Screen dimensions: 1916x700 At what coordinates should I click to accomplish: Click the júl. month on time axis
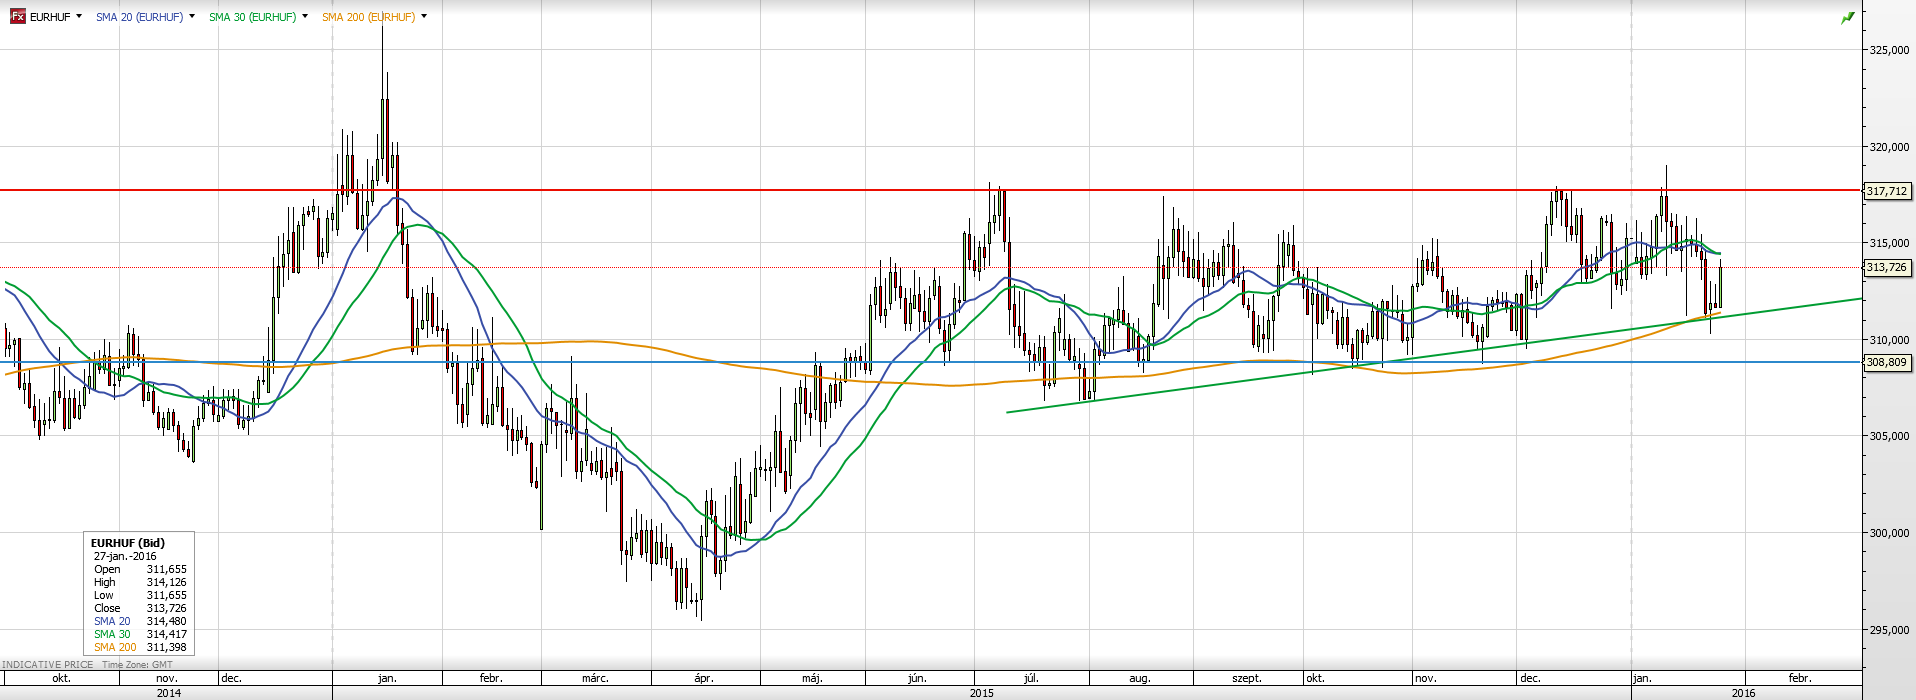[1031, 678]
